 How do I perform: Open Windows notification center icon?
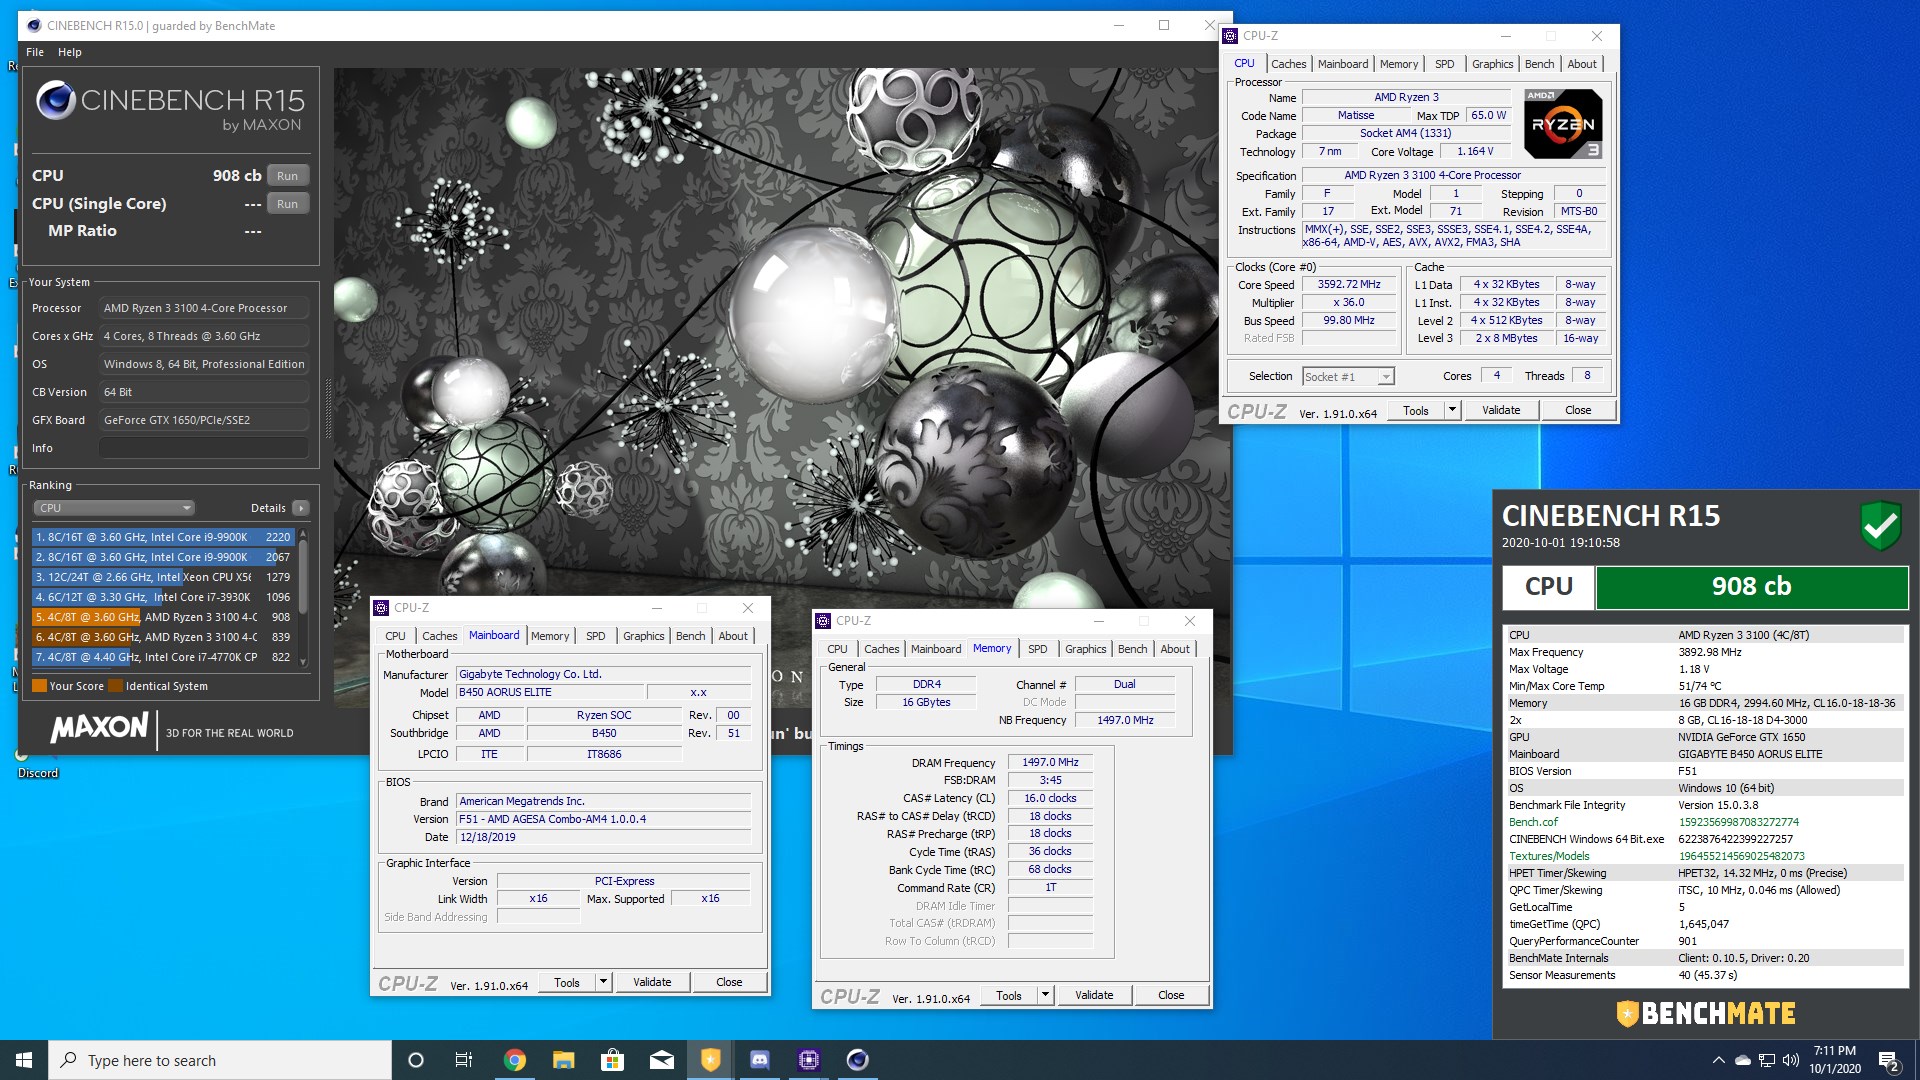1889,1060
